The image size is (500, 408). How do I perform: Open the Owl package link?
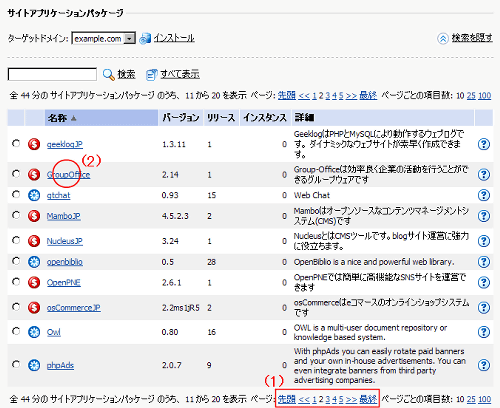click(x=54, y=332)
